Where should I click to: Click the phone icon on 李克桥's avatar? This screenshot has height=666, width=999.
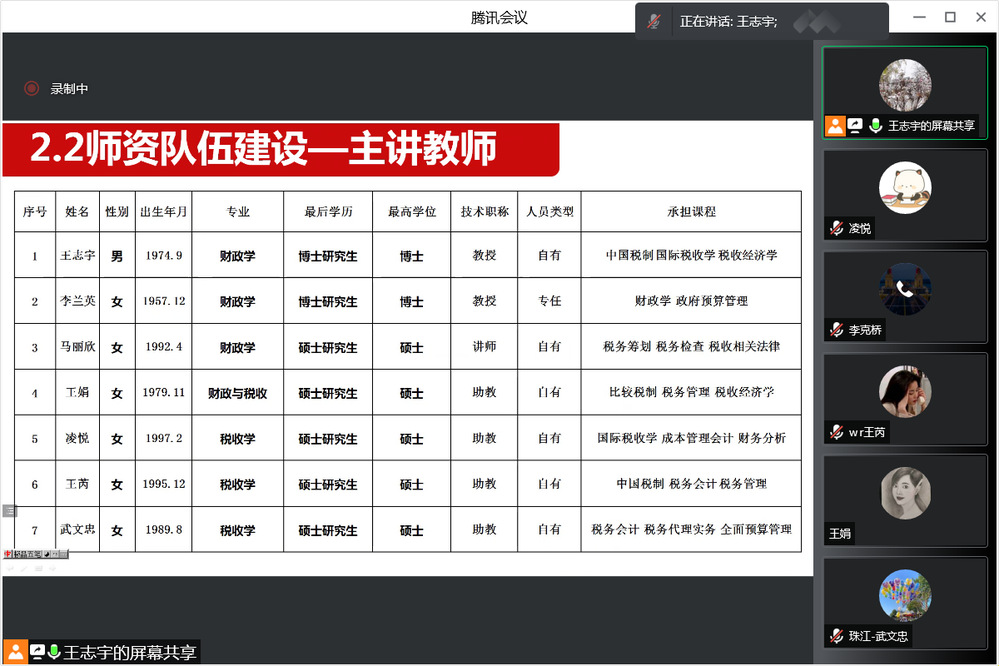coord(905,290)
